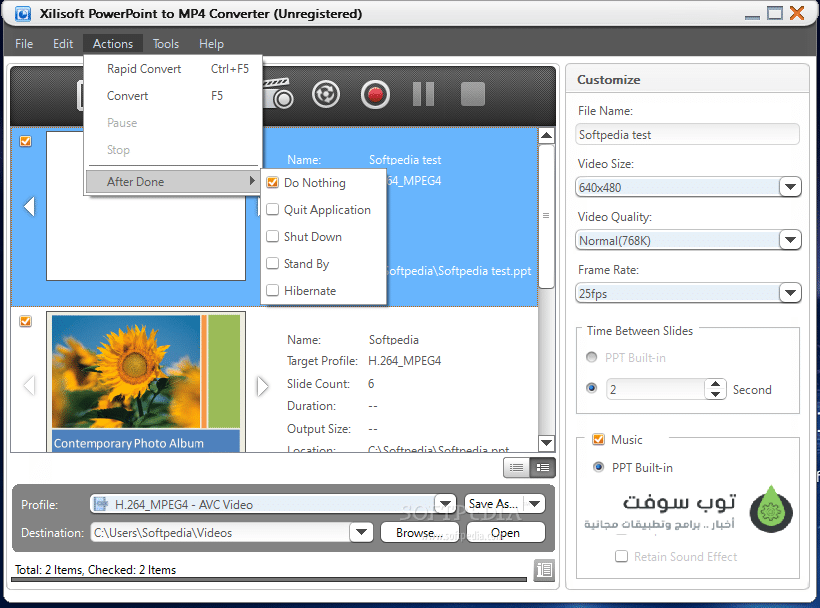Open the log icon in status bar
The image size is (820, 608).
click(544, 569)
